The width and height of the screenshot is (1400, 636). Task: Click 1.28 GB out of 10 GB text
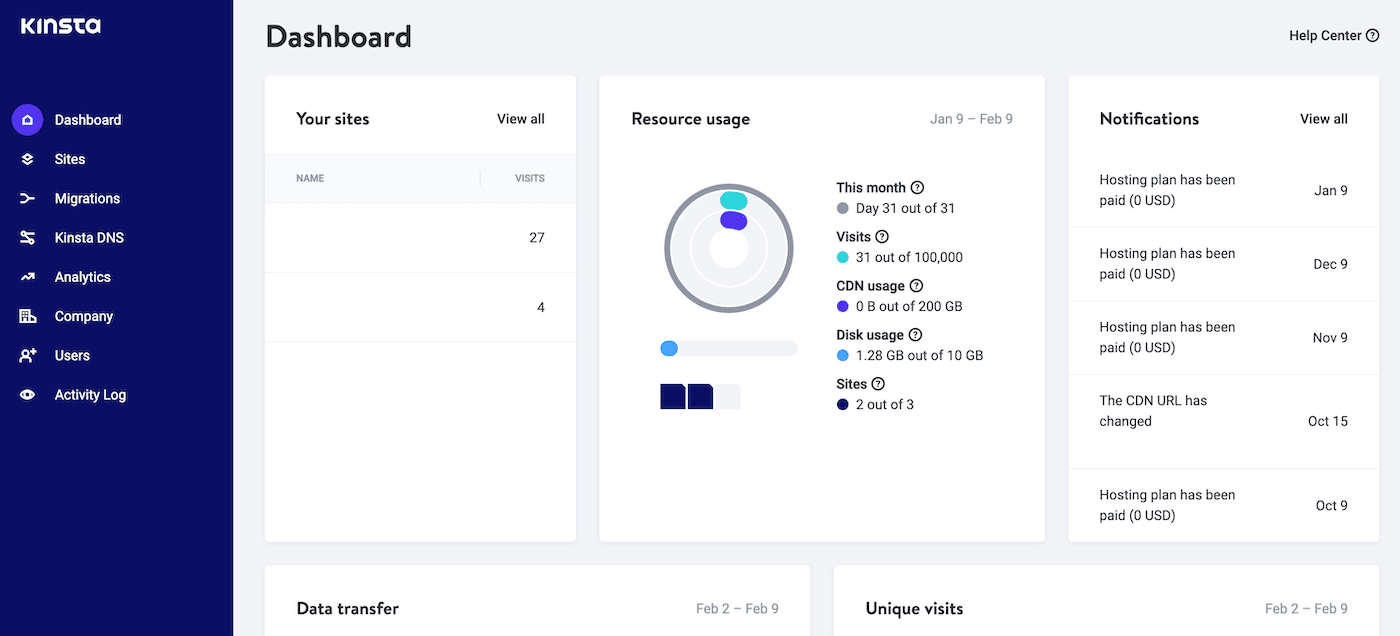(x=919, y=355)
